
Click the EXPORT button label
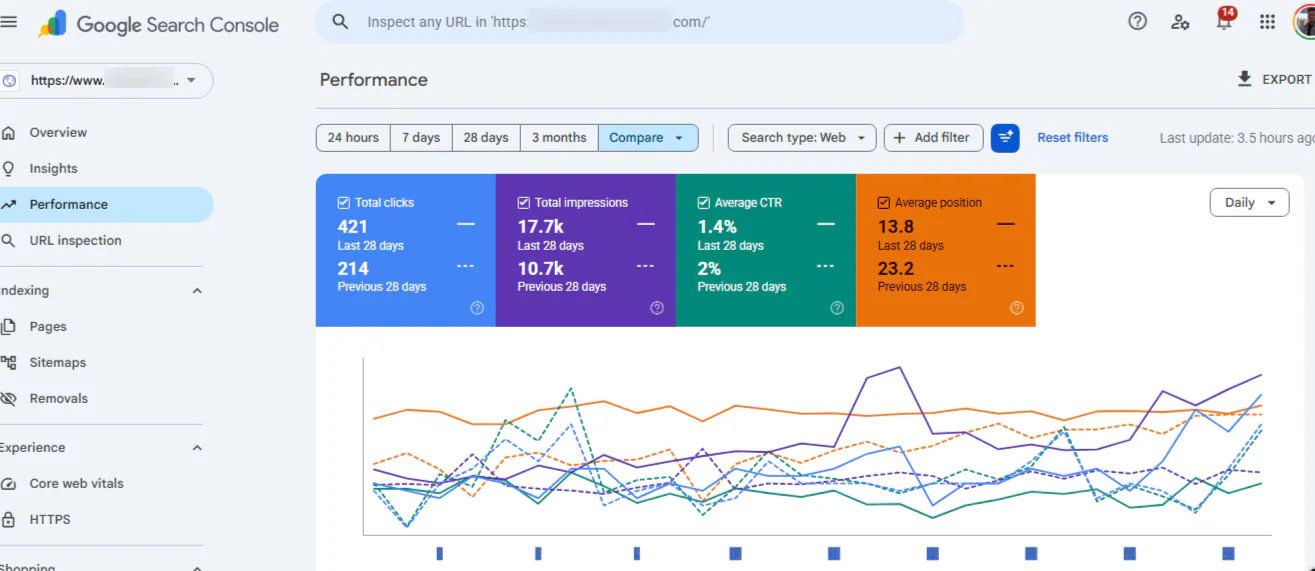1286,79
